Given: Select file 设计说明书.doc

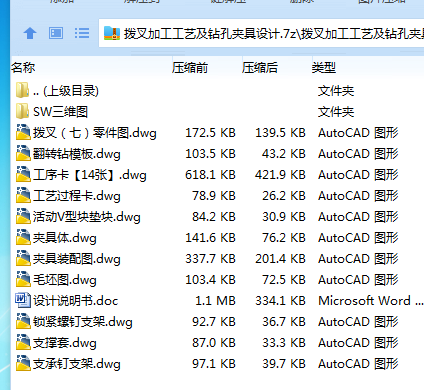Looking at the screenshot, I should 76,301.
